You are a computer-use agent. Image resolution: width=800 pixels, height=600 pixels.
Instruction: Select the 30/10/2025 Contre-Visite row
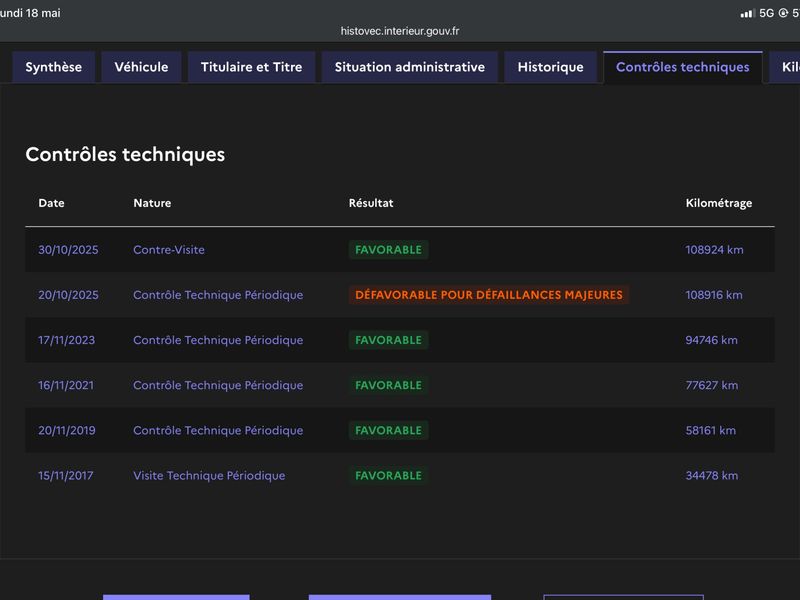point(400,249)
